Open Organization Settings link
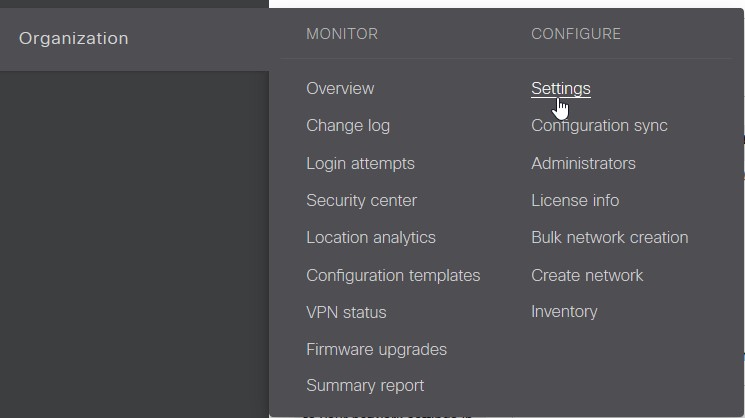The width and height of the screenshot is (745, 418). click(561, 88)
